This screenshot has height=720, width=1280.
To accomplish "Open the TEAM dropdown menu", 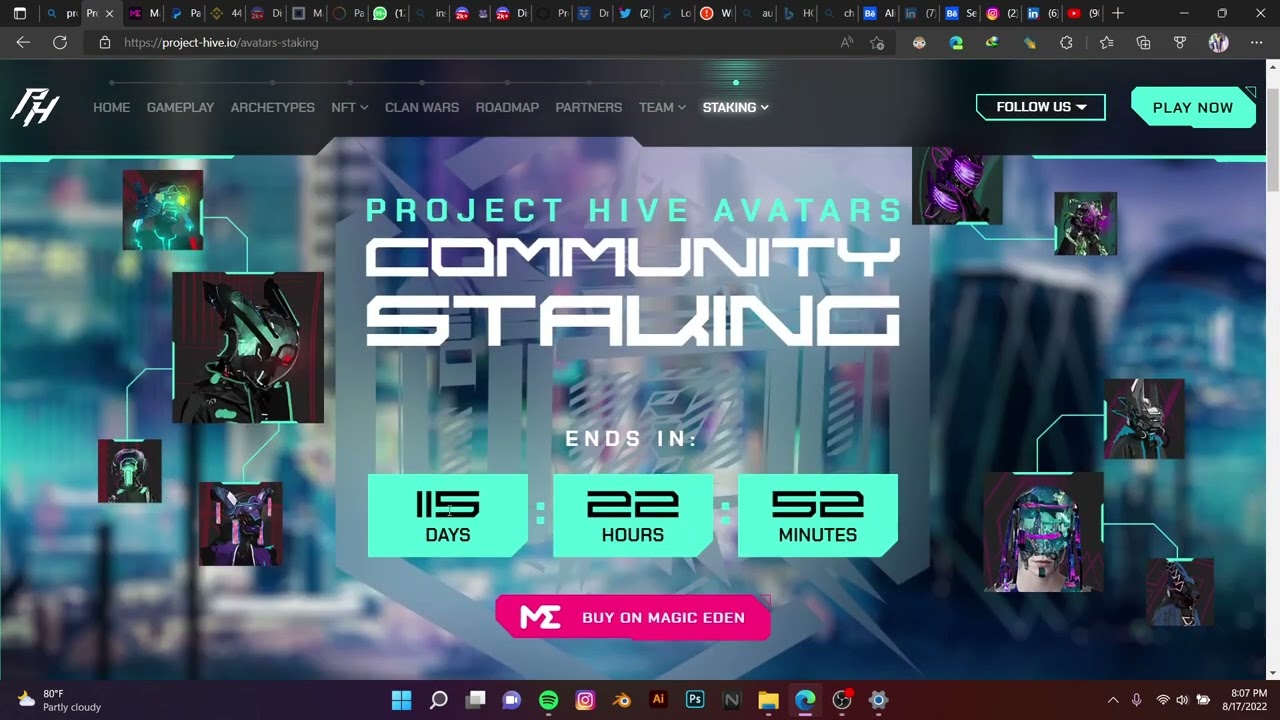I will point(662,107).
